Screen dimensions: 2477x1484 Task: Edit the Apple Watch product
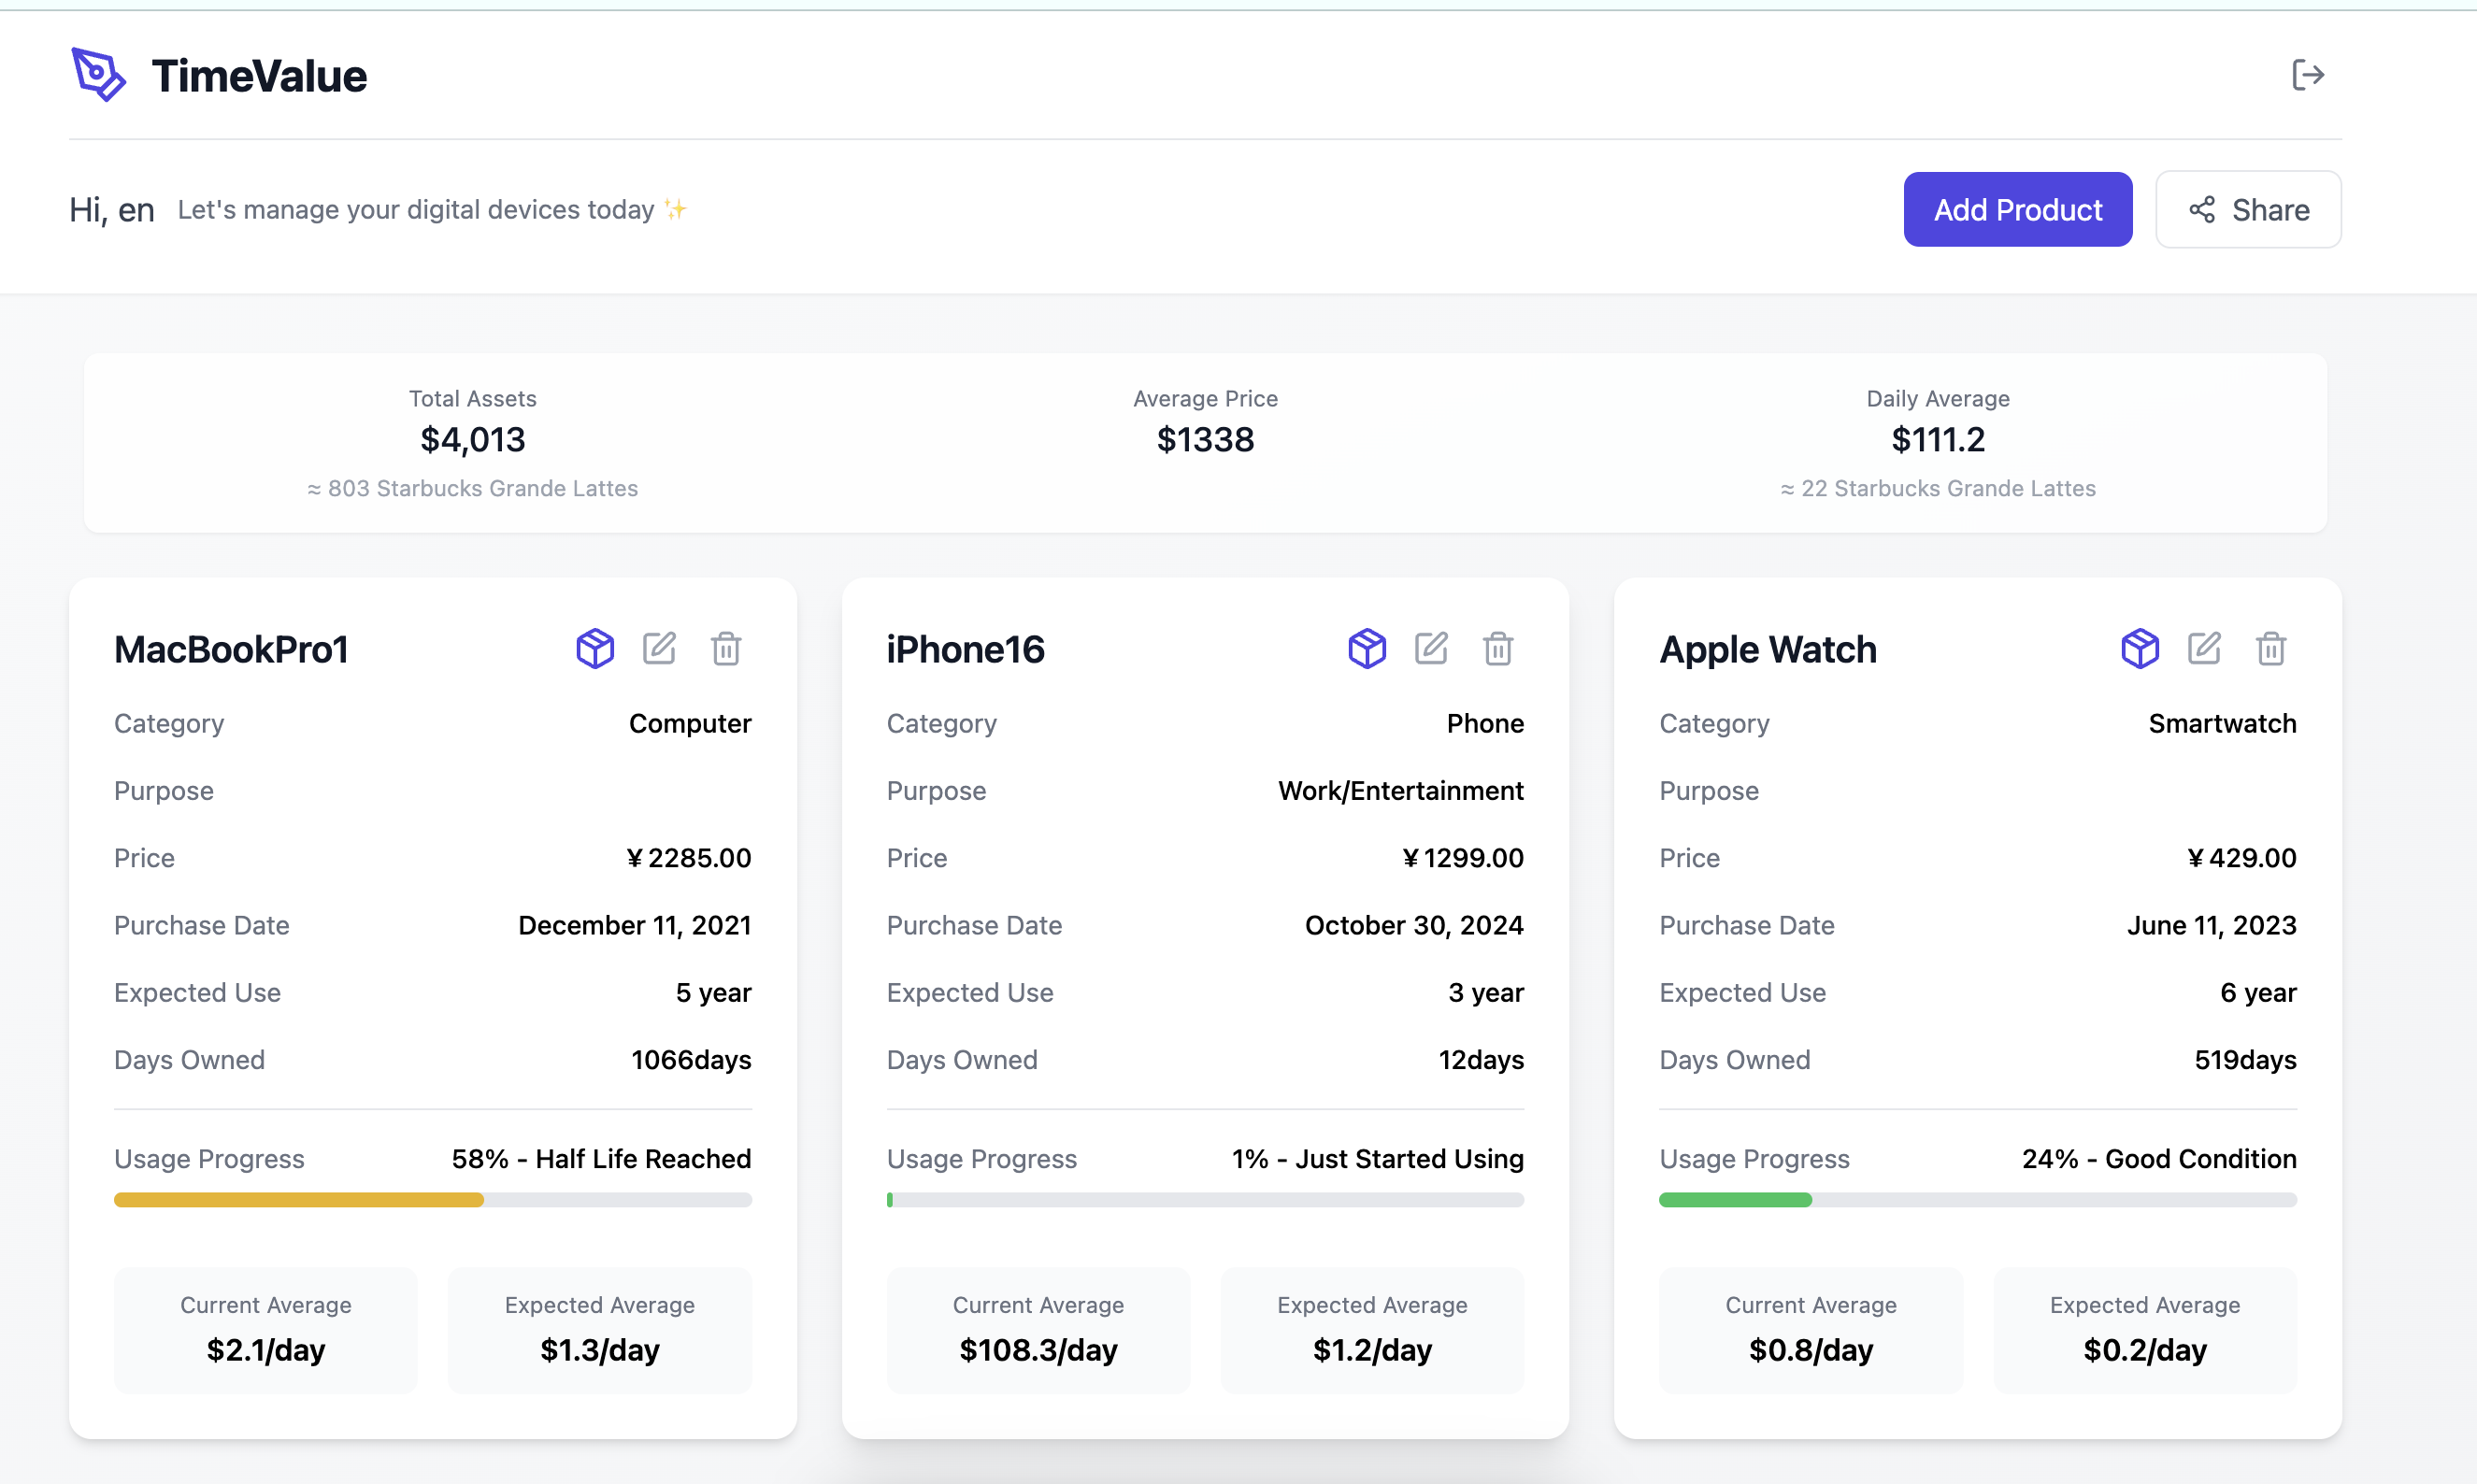click(2204, 648)
